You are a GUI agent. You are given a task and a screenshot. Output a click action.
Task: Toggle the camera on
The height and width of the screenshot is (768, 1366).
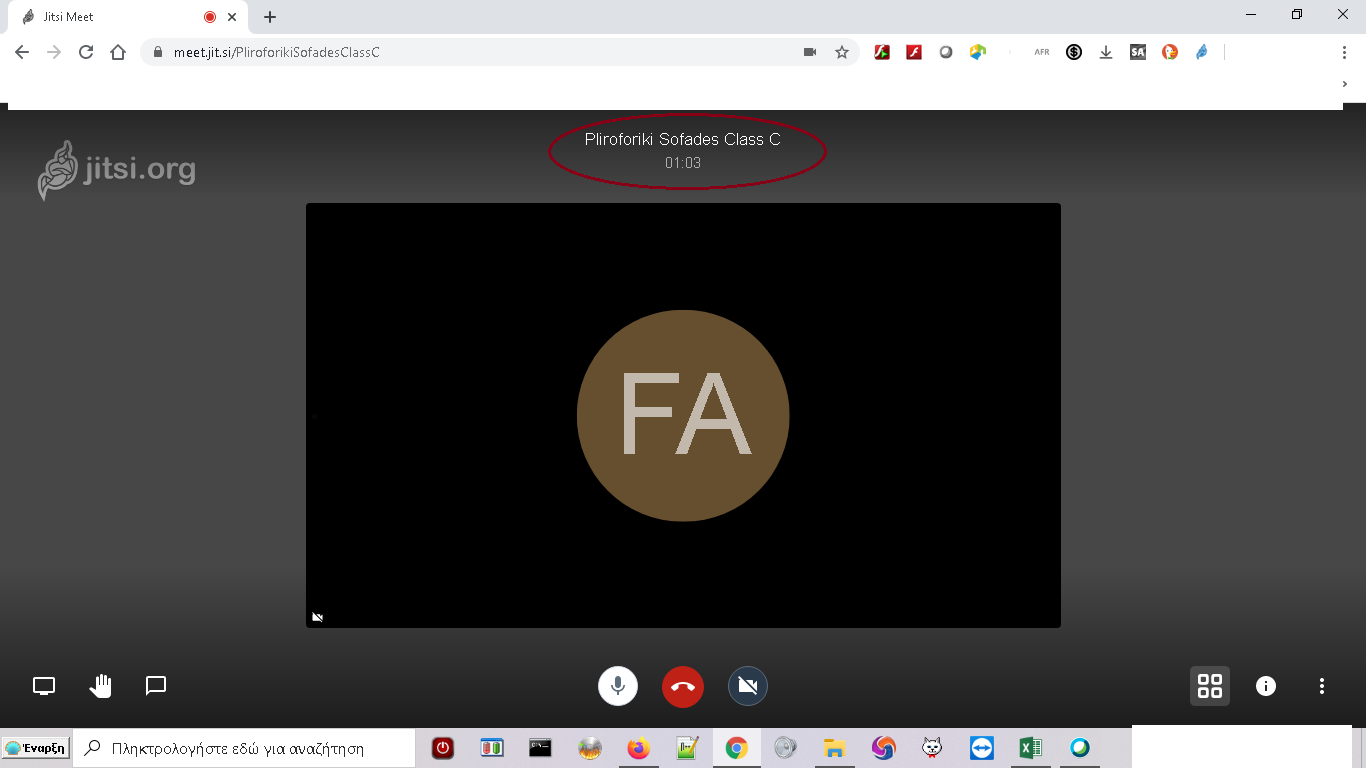[x=748, y=686]
